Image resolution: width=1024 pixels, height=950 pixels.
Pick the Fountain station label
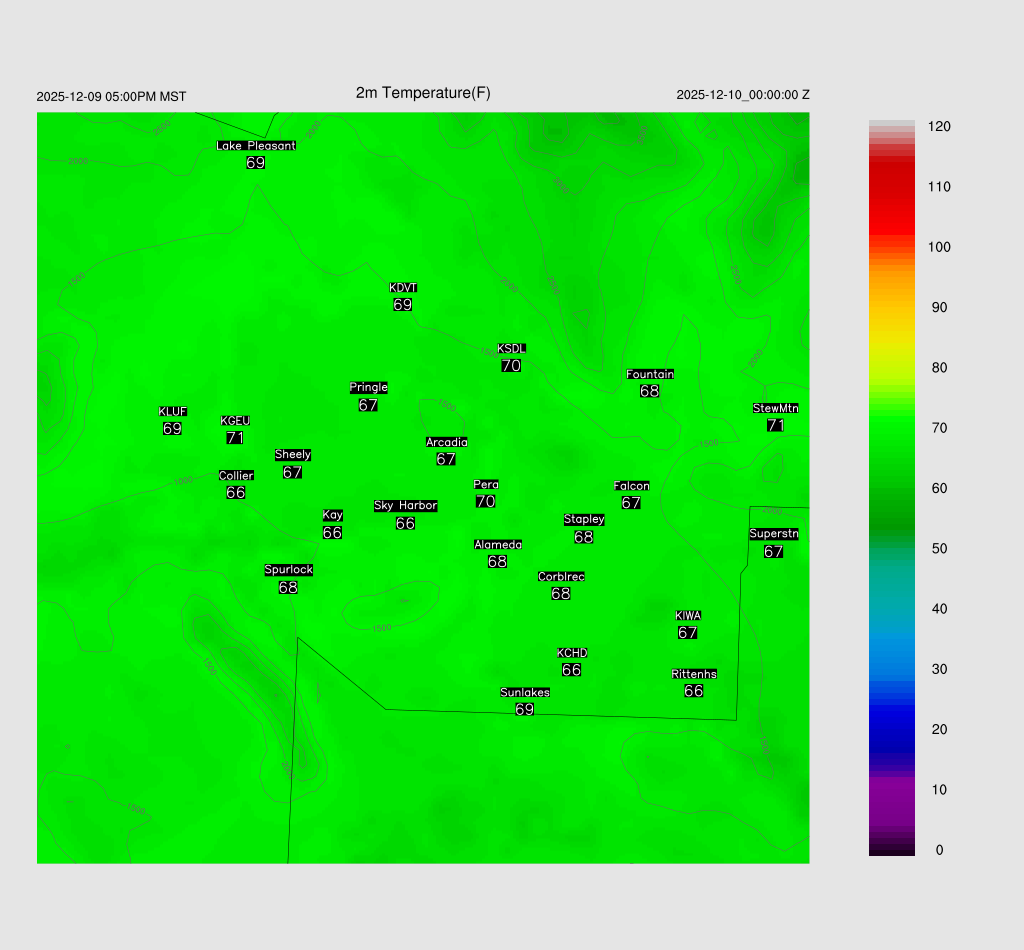tap(649, 374)
